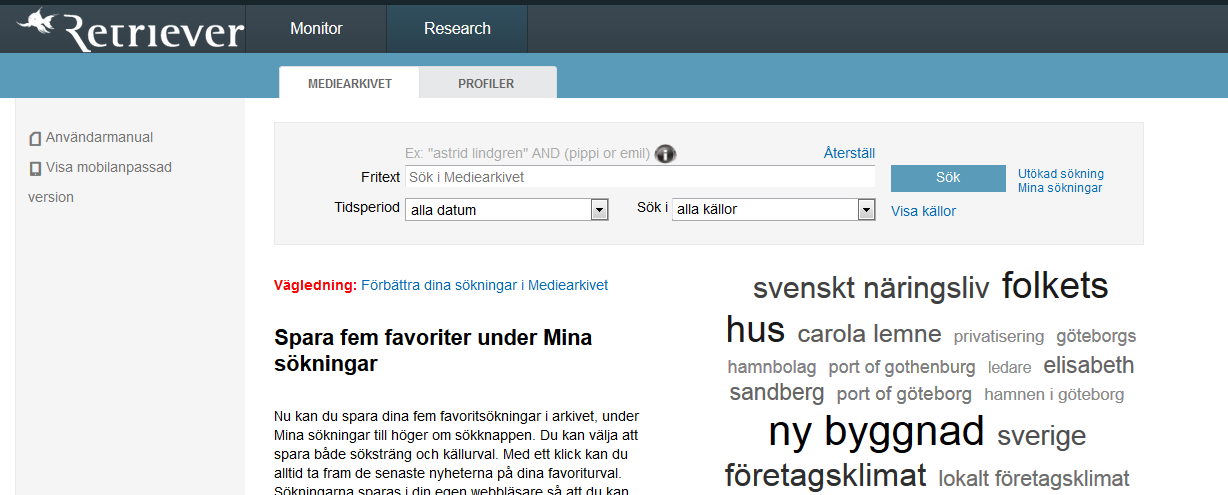Image resolution: width=1228 pixels, height=495 pixels.
Task: Open 'Förbättra dina sökningar i Mediearkivet' link
Action: click(484, 285)
